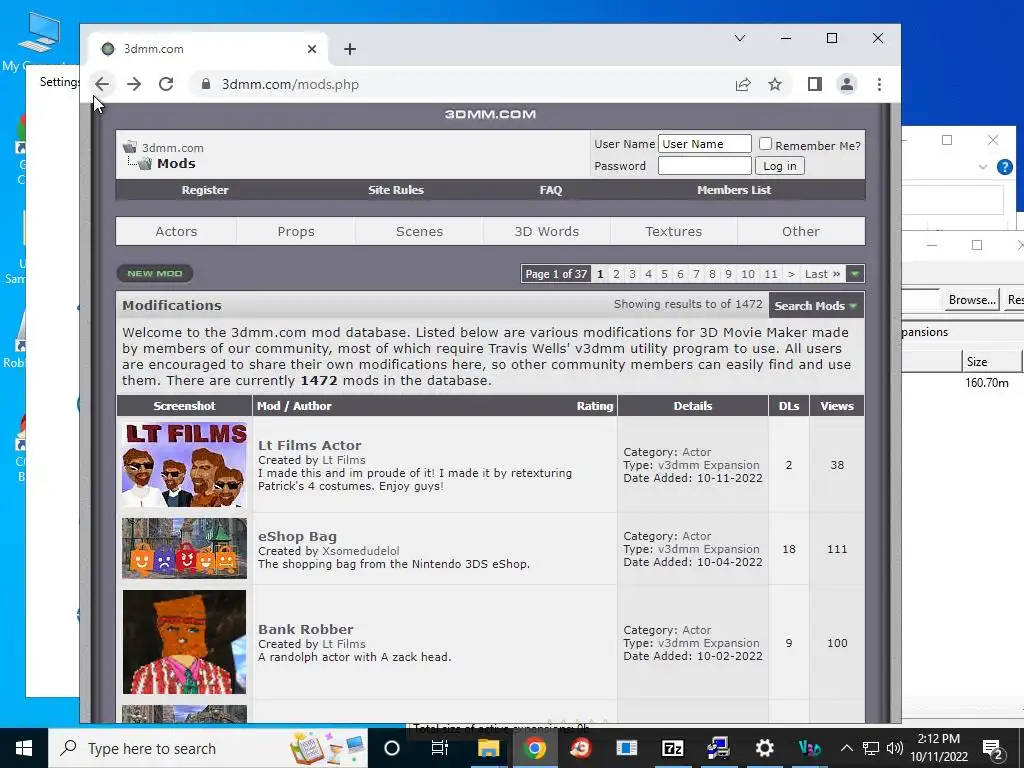
Task: Open the Register link
Action: click(x=205, y=190)
